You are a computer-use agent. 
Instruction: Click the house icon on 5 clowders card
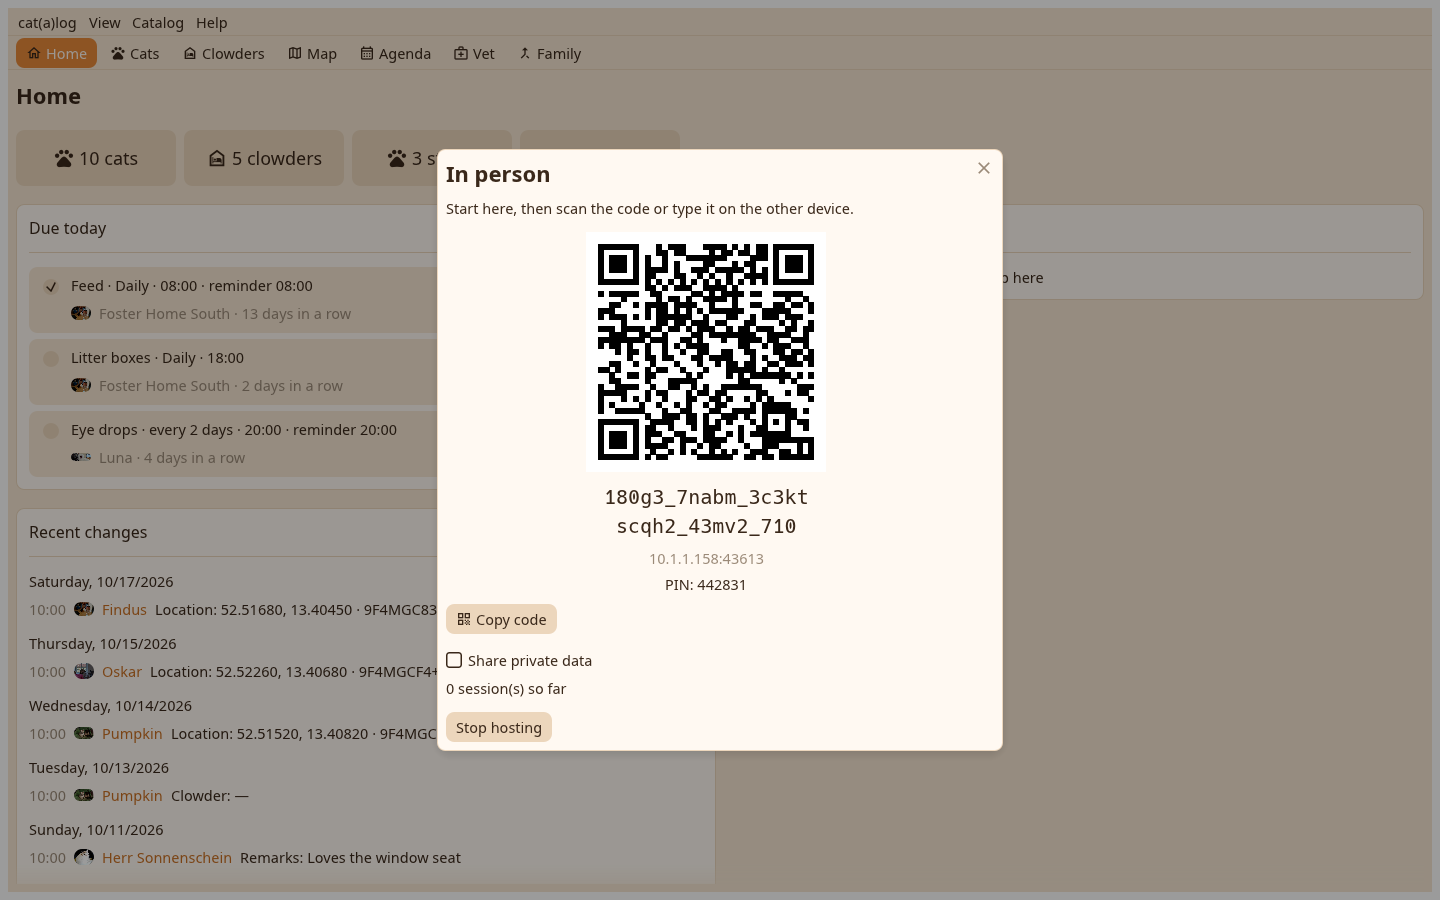click(x=217, y=158)
